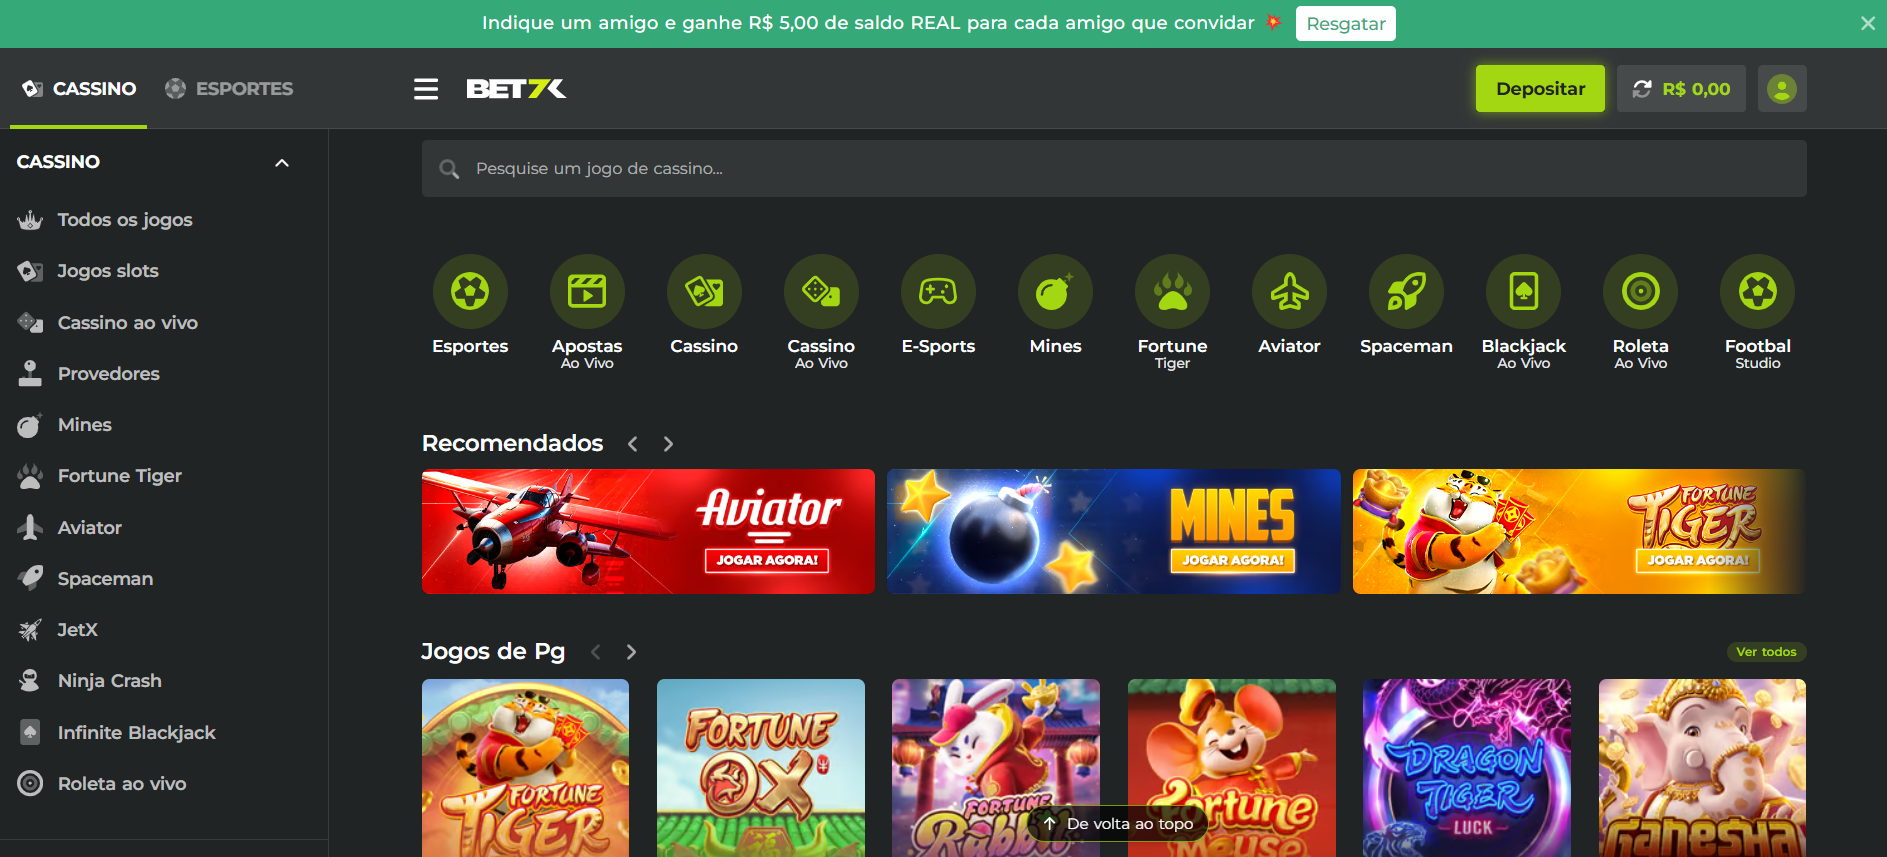Open the hamburger menu icon
This screenshot has height=857, width=1887.
(426, 89)
